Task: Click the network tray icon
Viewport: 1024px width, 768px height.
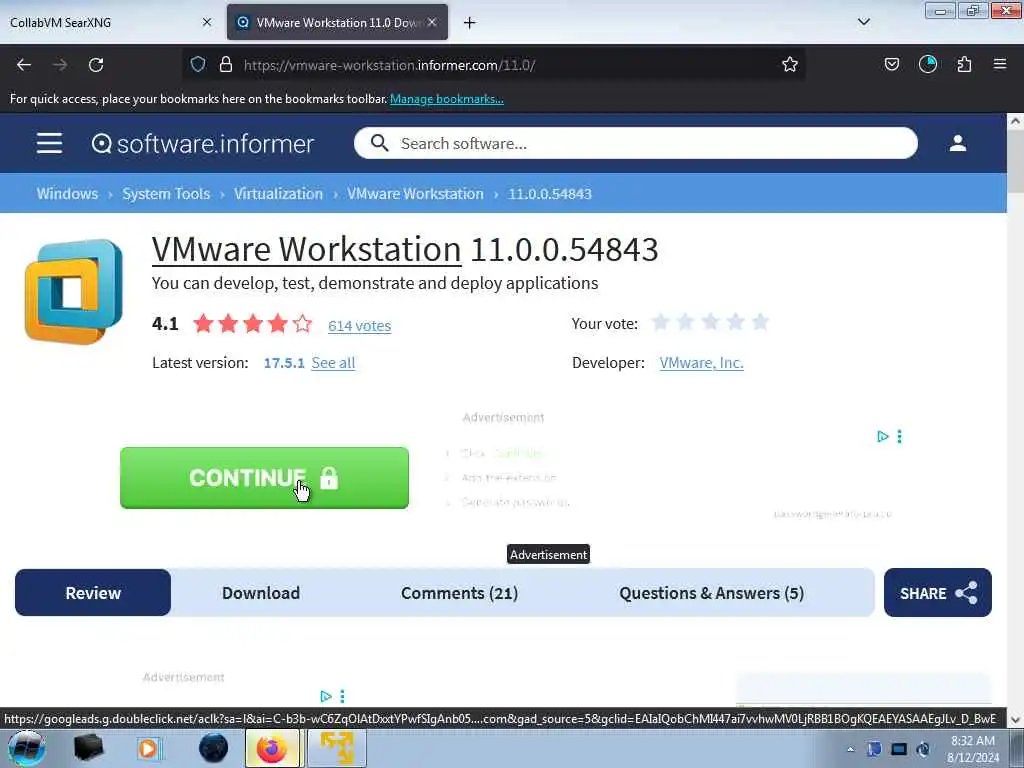Action: tap(899, 749)
